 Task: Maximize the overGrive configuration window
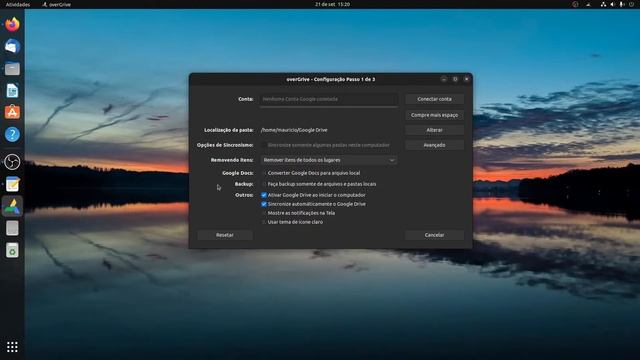pos(455,79)
